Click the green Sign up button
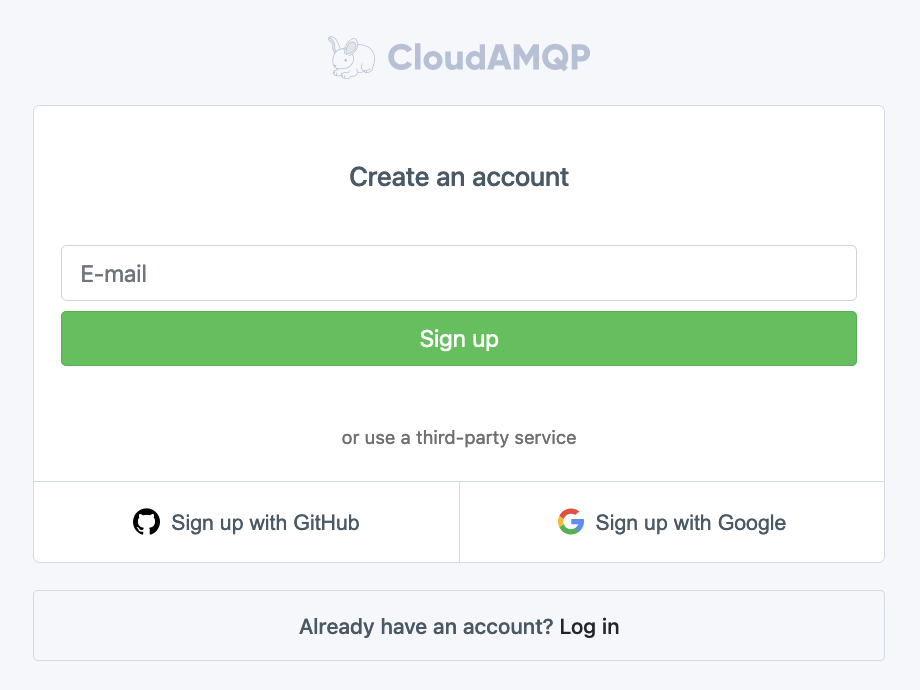The image size is (920, 690). [459, 339]
